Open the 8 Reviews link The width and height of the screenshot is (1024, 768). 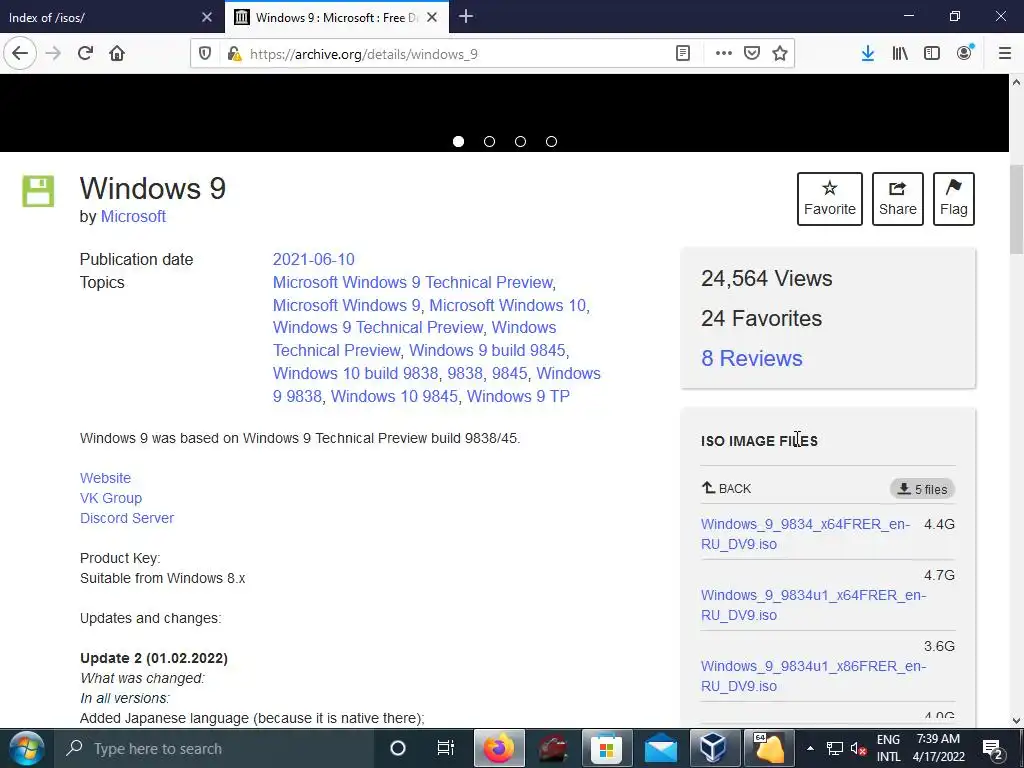(752, 358)
